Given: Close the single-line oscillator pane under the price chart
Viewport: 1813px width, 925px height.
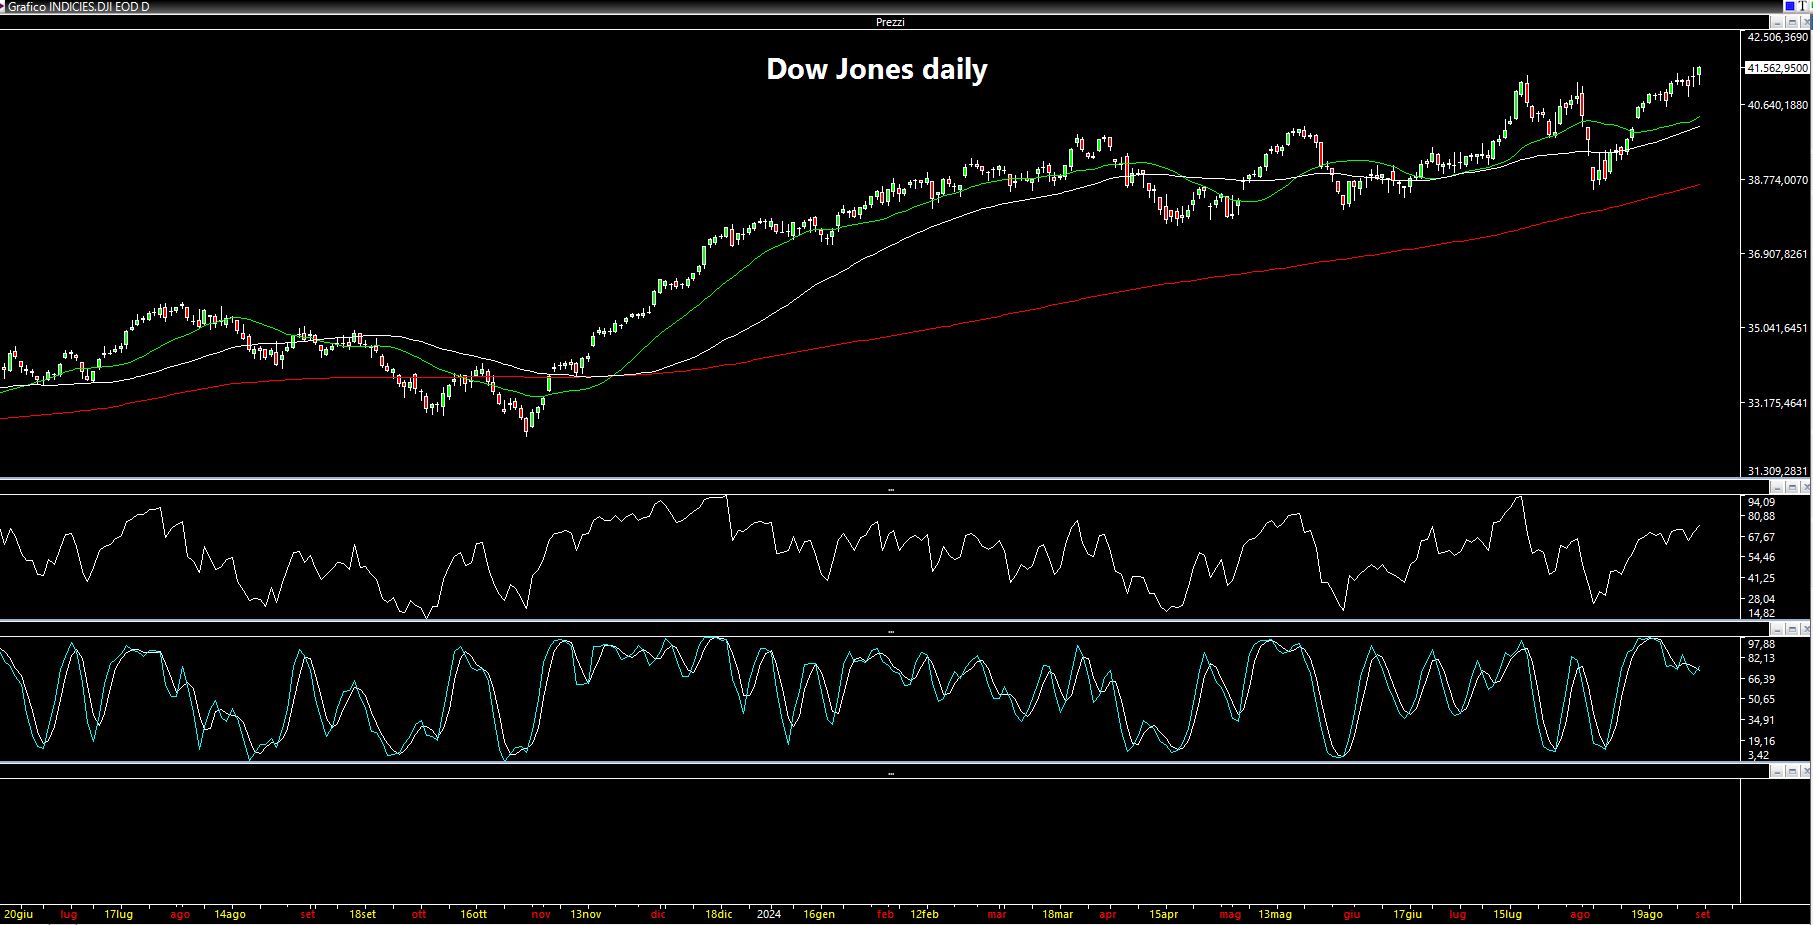Looking at the screenshot, I should point(1806,487).
